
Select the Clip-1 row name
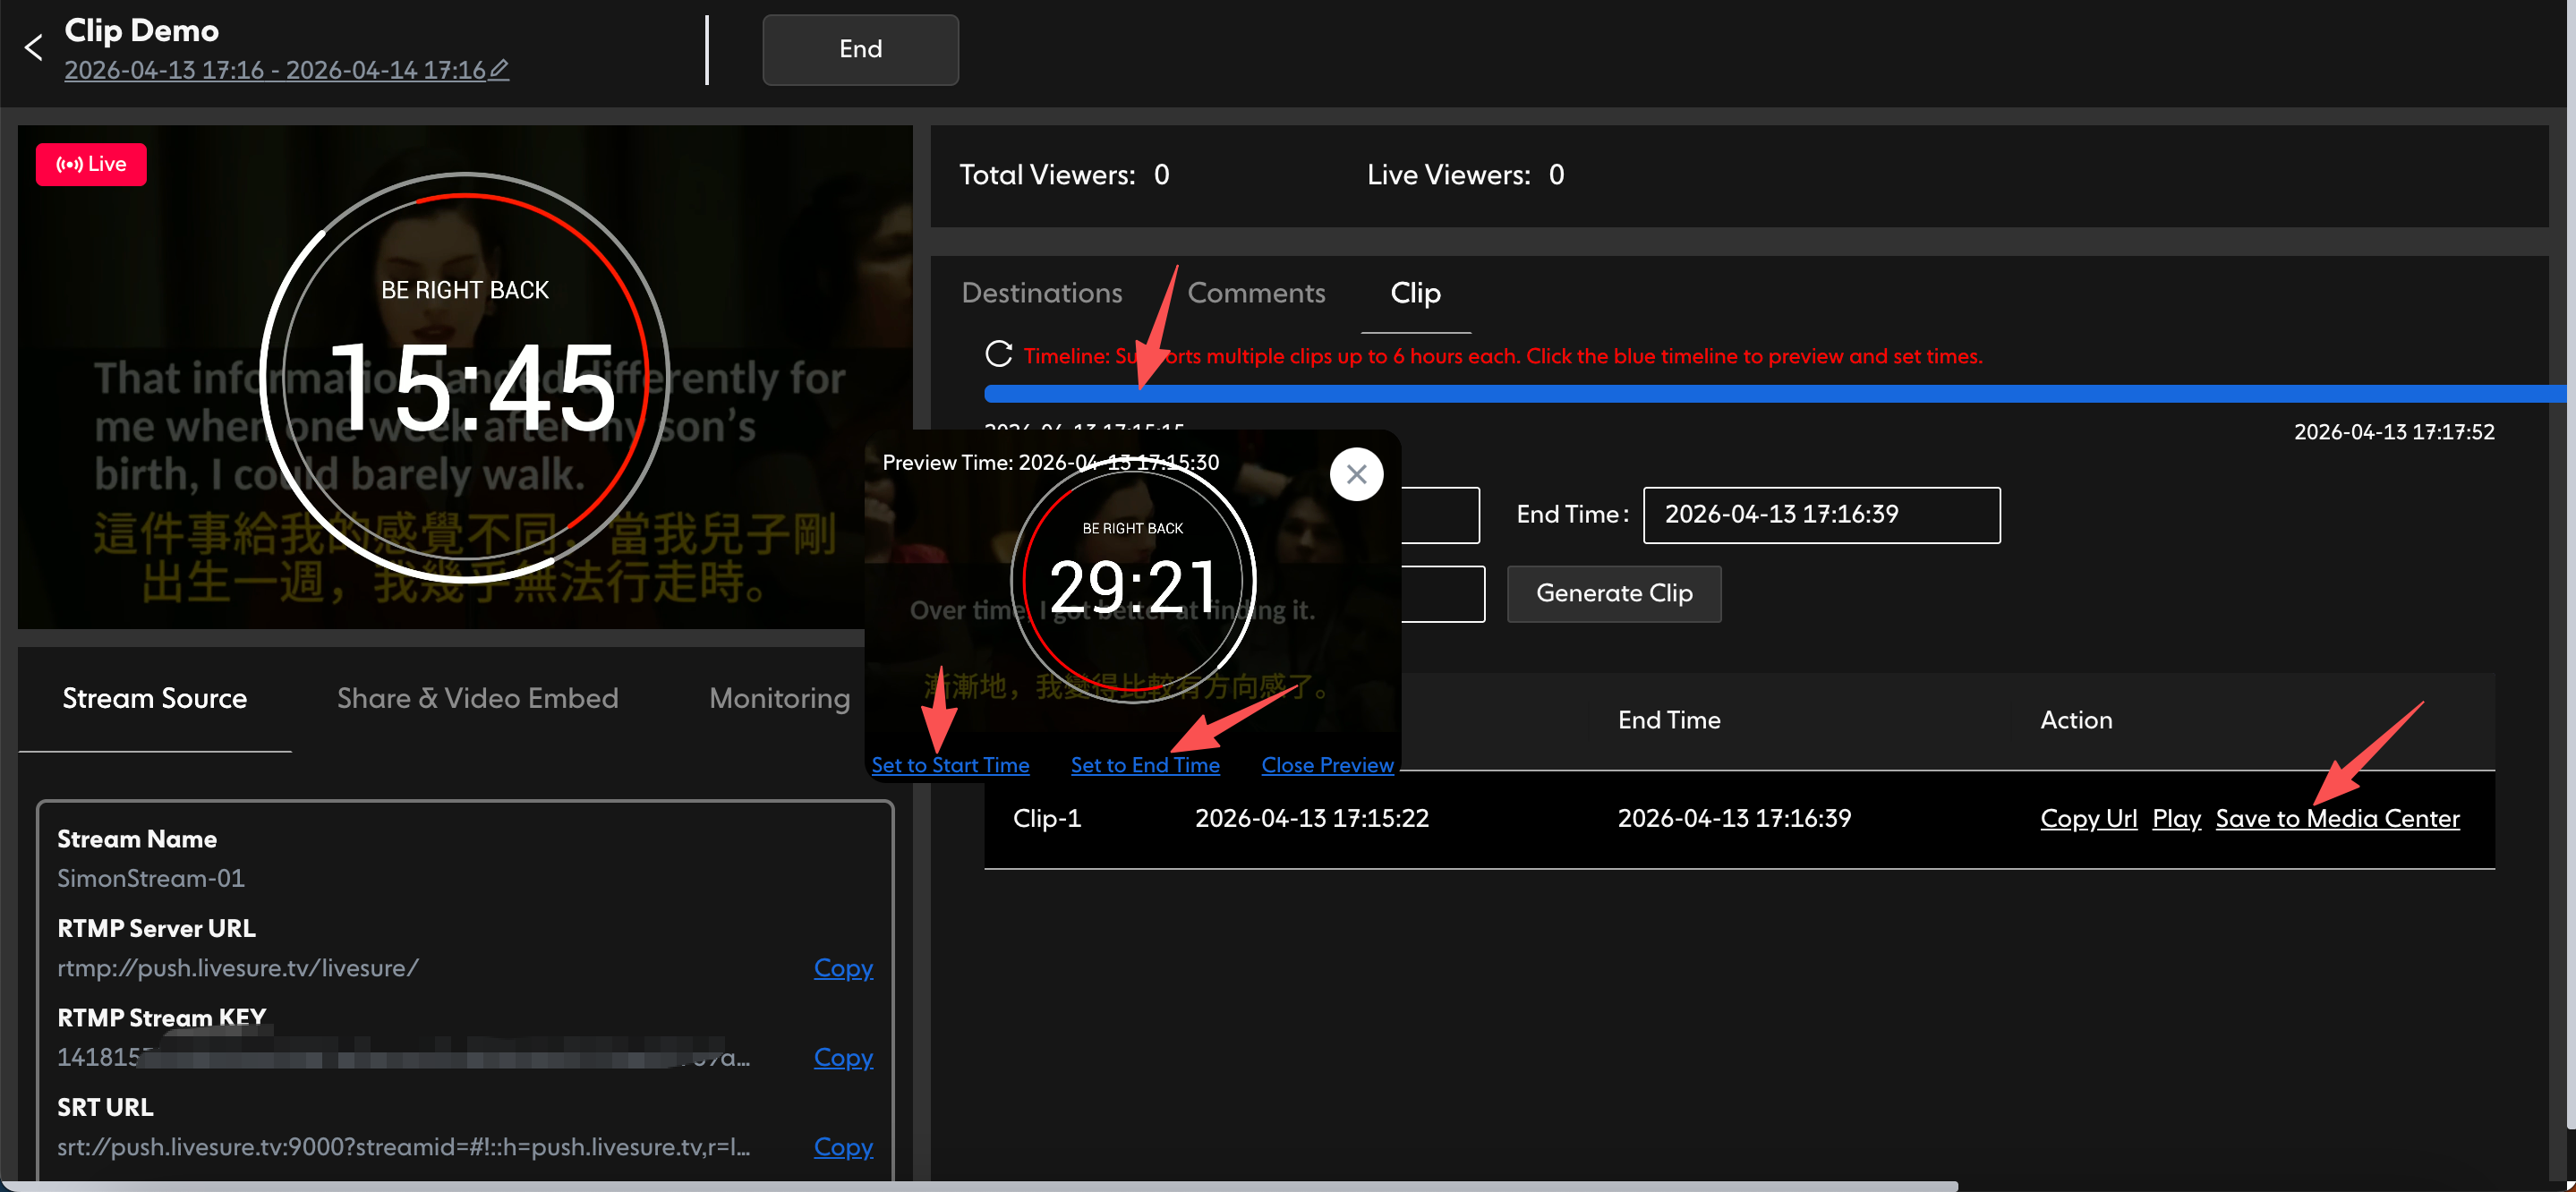click(1046, 818)
